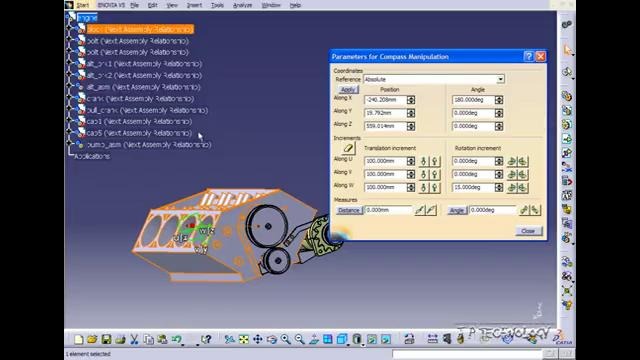640x360 pixels.
Task: Click rotate negative about U icon
Action: pos(512,161)
